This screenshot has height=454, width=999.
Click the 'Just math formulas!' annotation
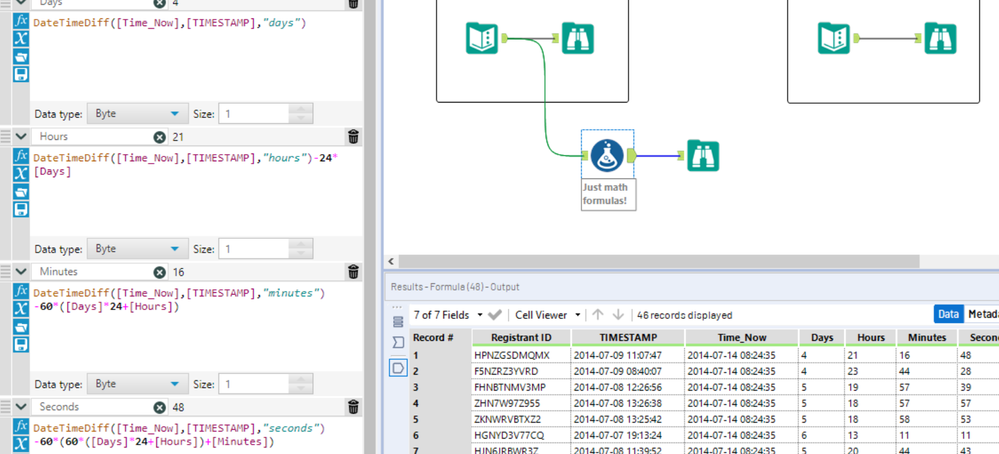pos(607,195)
